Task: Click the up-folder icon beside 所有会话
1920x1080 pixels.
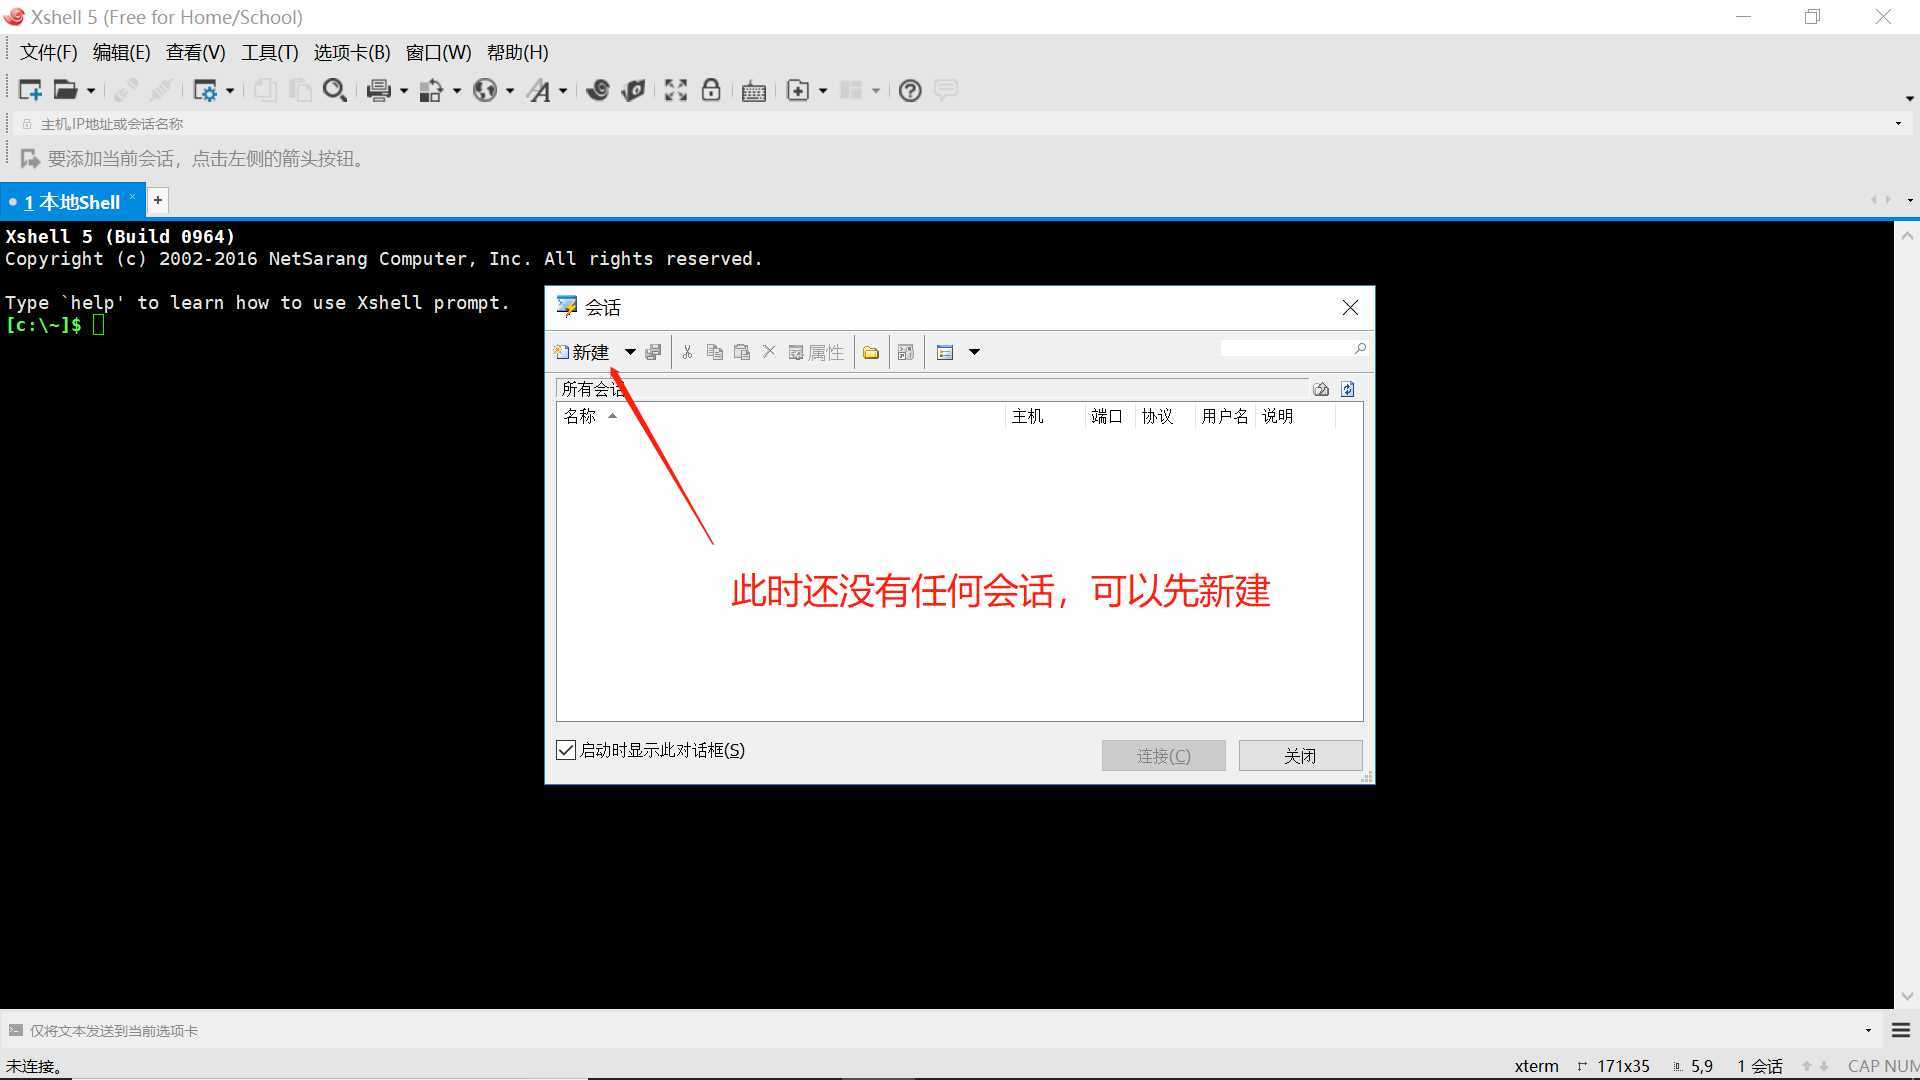Action: point(1321,389)
